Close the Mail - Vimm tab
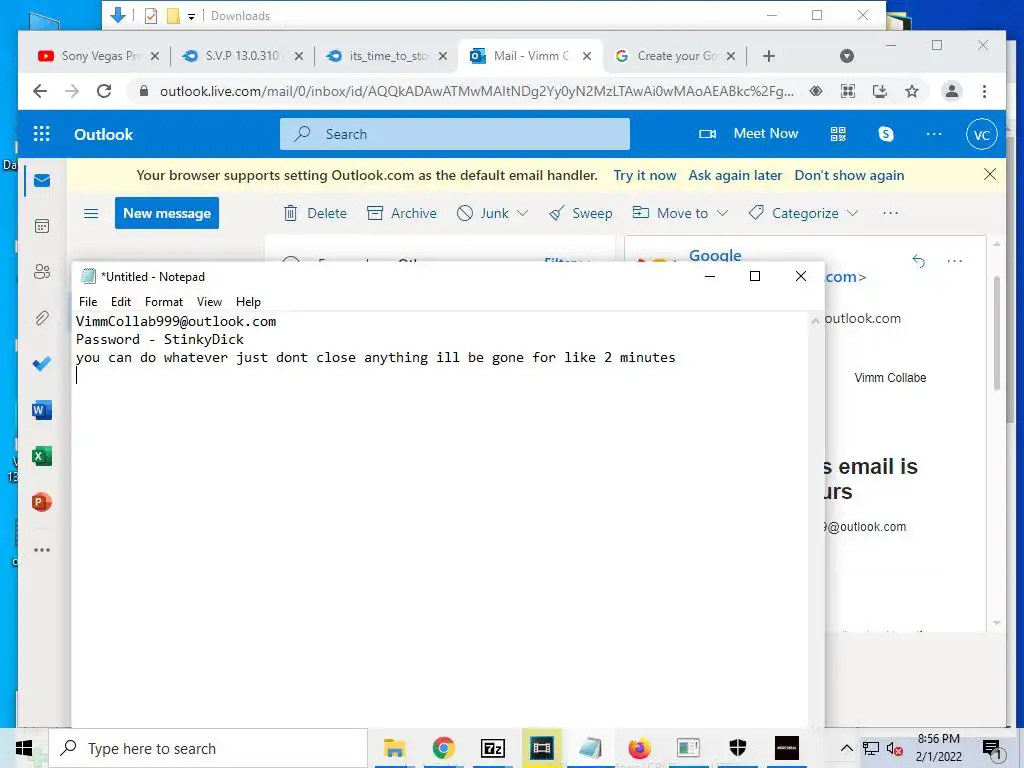Viewport: 1024px width, 768px height. click(586, 56)
